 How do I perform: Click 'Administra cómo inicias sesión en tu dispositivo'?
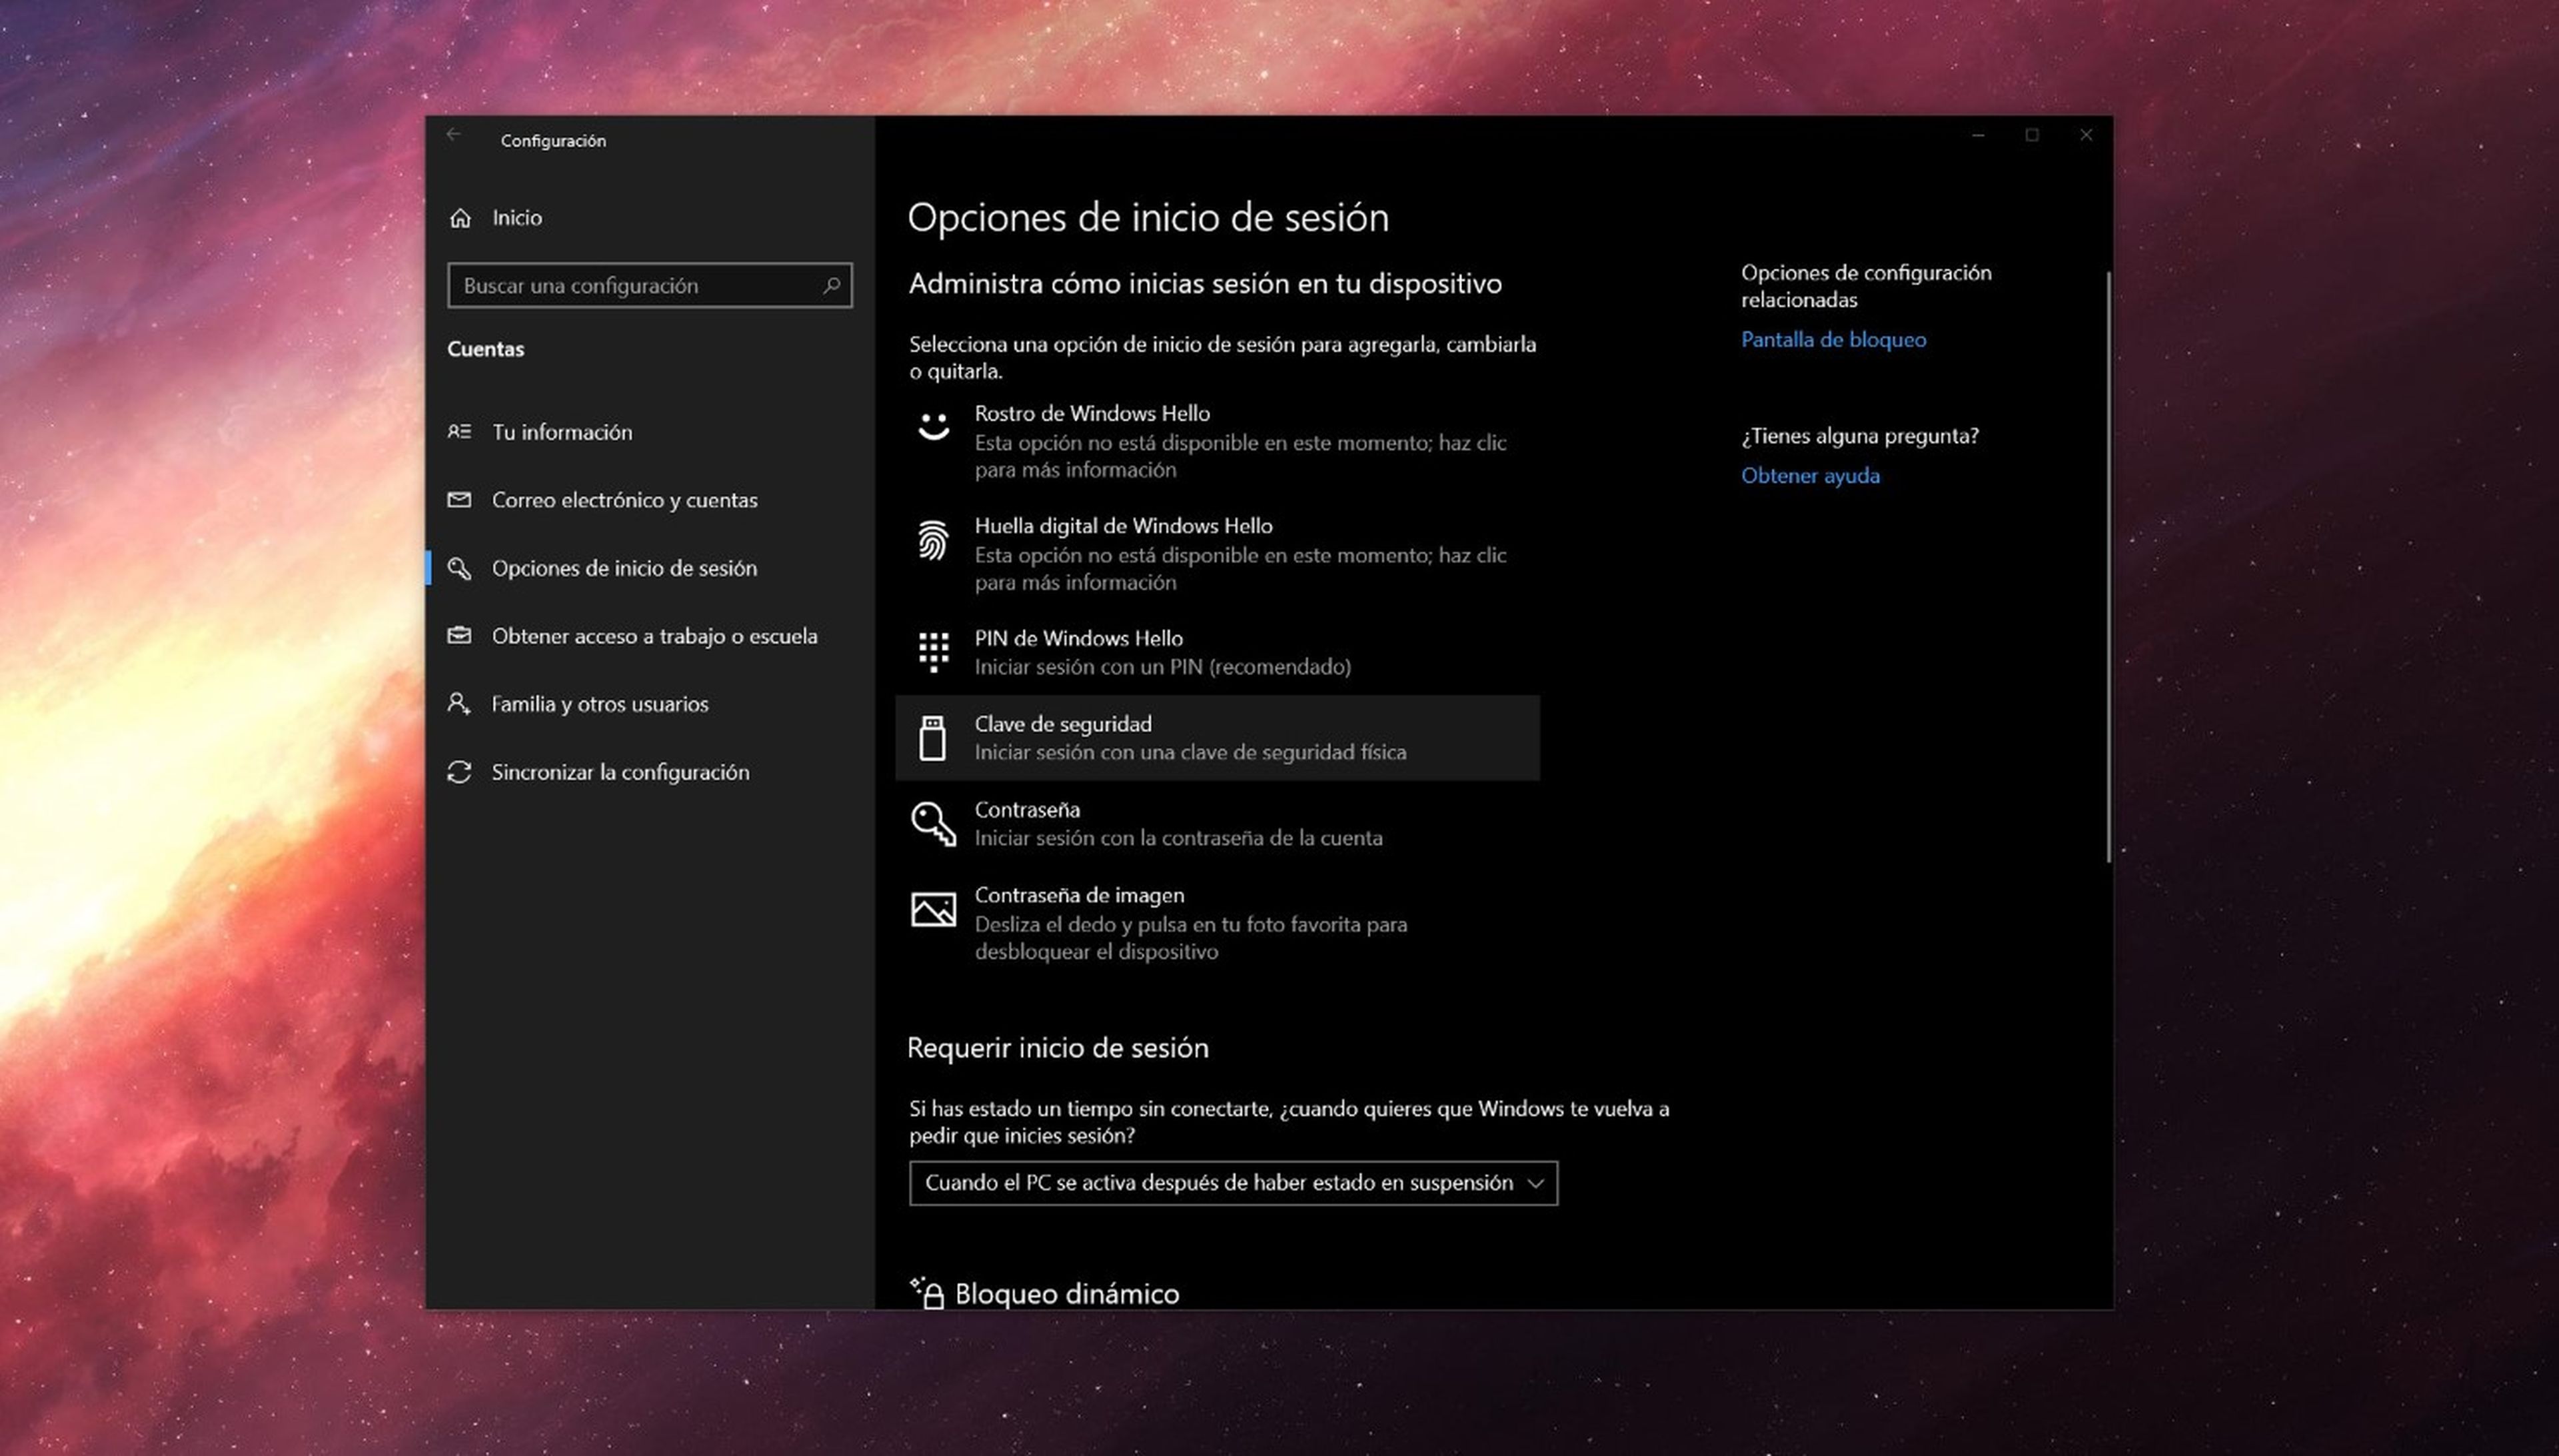[x=1205, y=284]
